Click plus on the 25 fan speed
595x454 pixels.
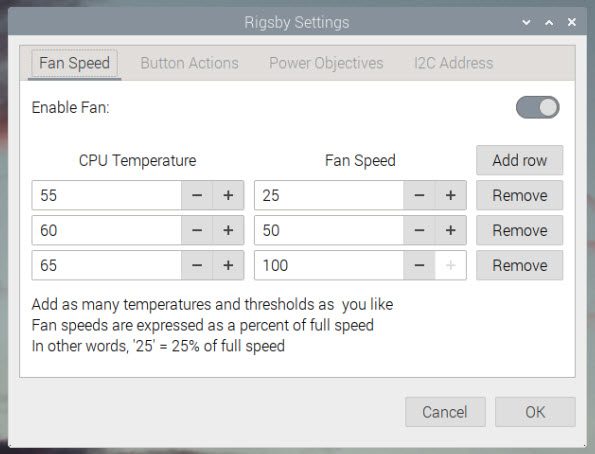[x=450, y=195]
